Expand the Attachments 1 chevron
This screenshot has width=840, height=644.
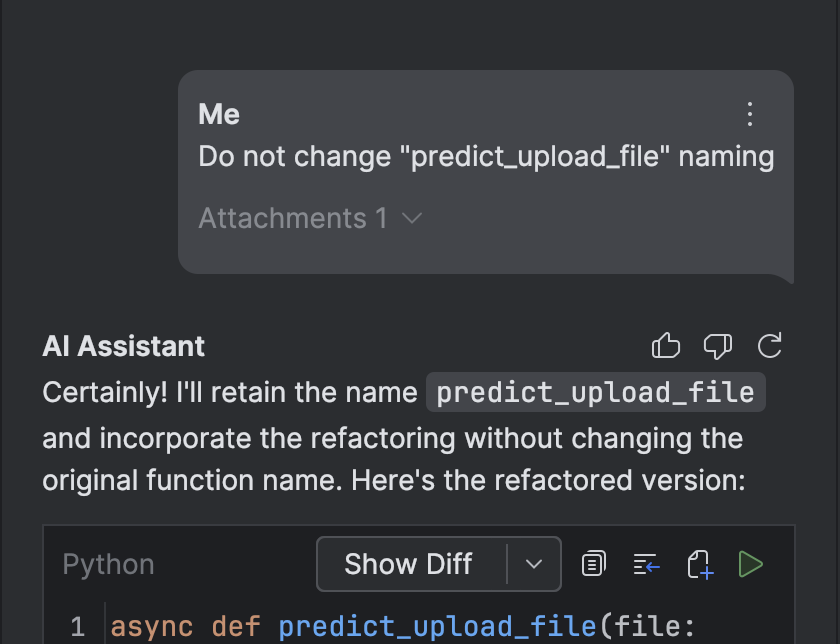coord(412,219)
